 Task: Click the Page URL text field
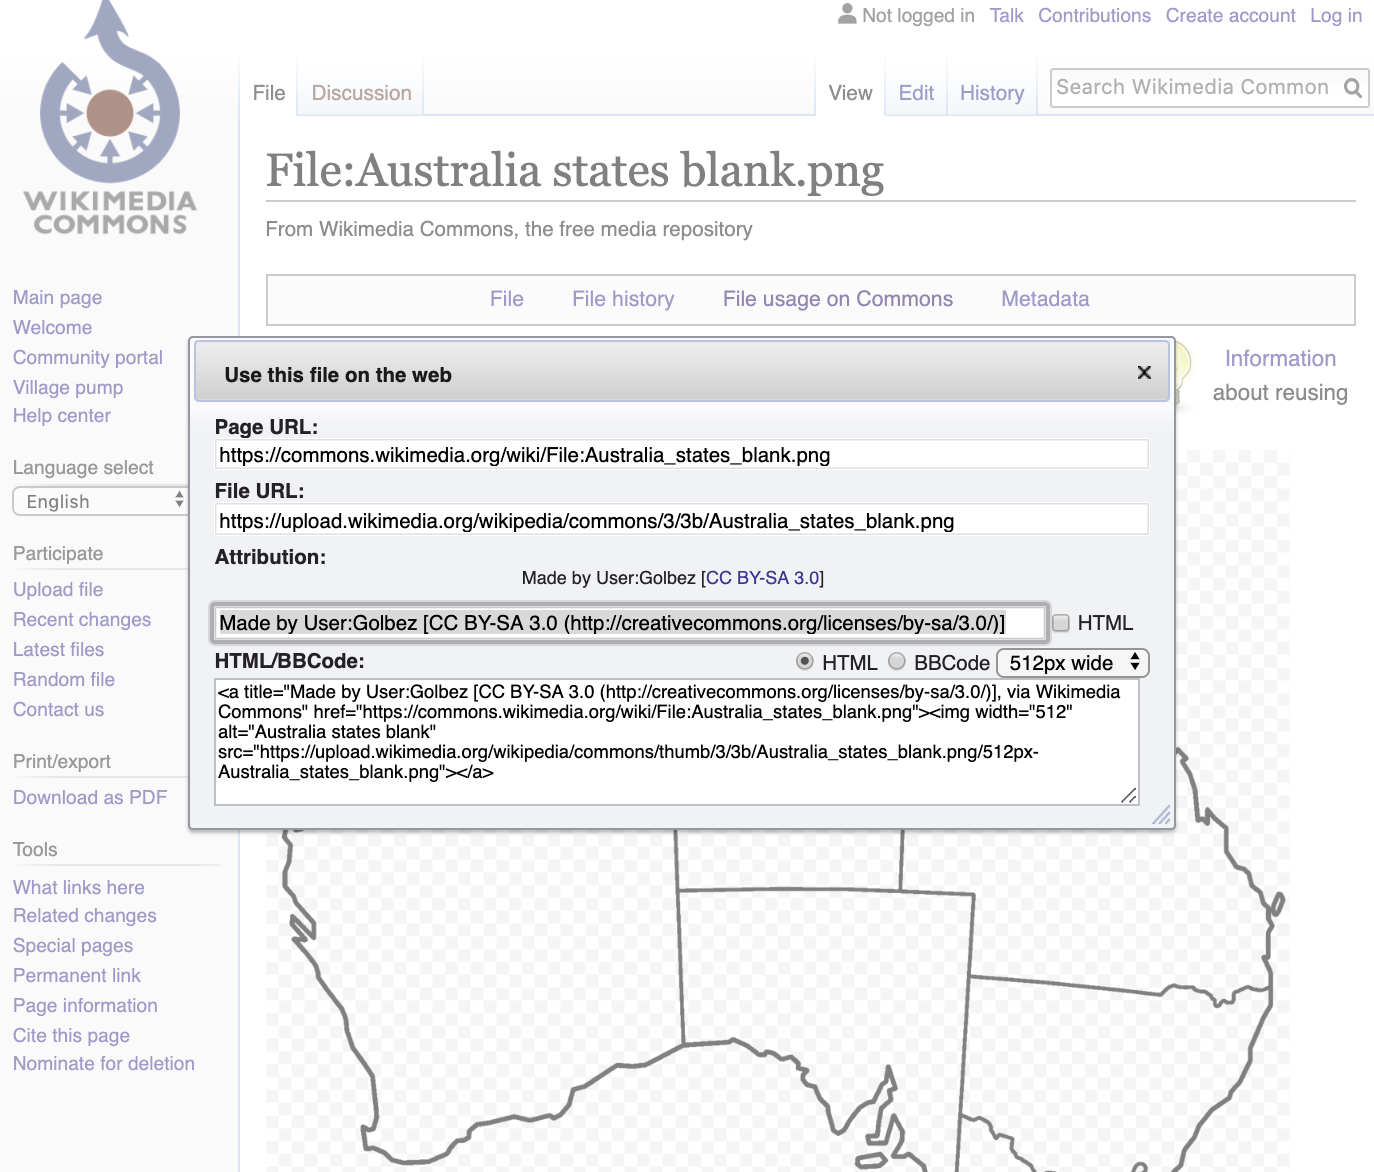681,455
